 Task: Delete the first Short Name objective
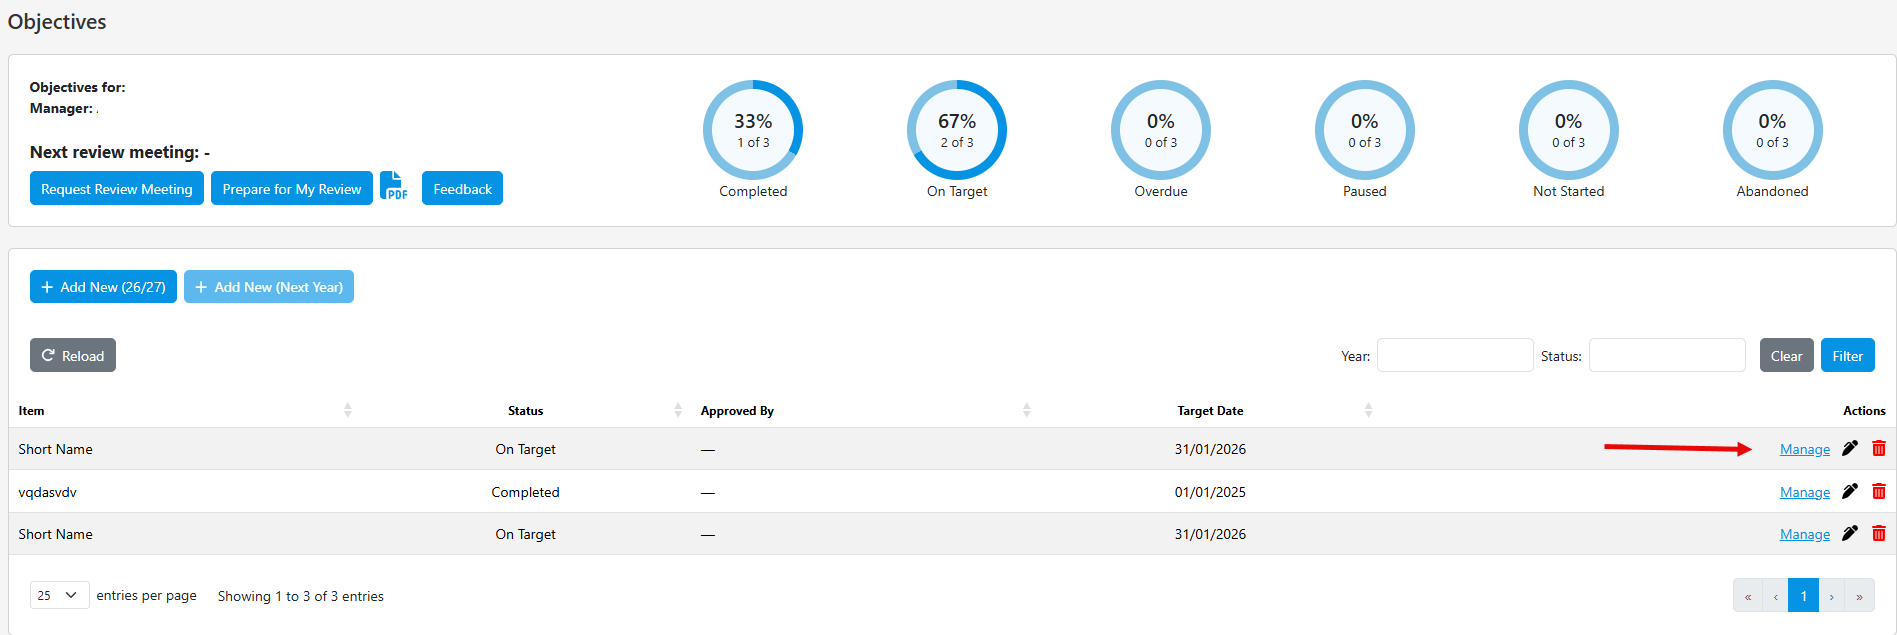(x=1879, y=449)
